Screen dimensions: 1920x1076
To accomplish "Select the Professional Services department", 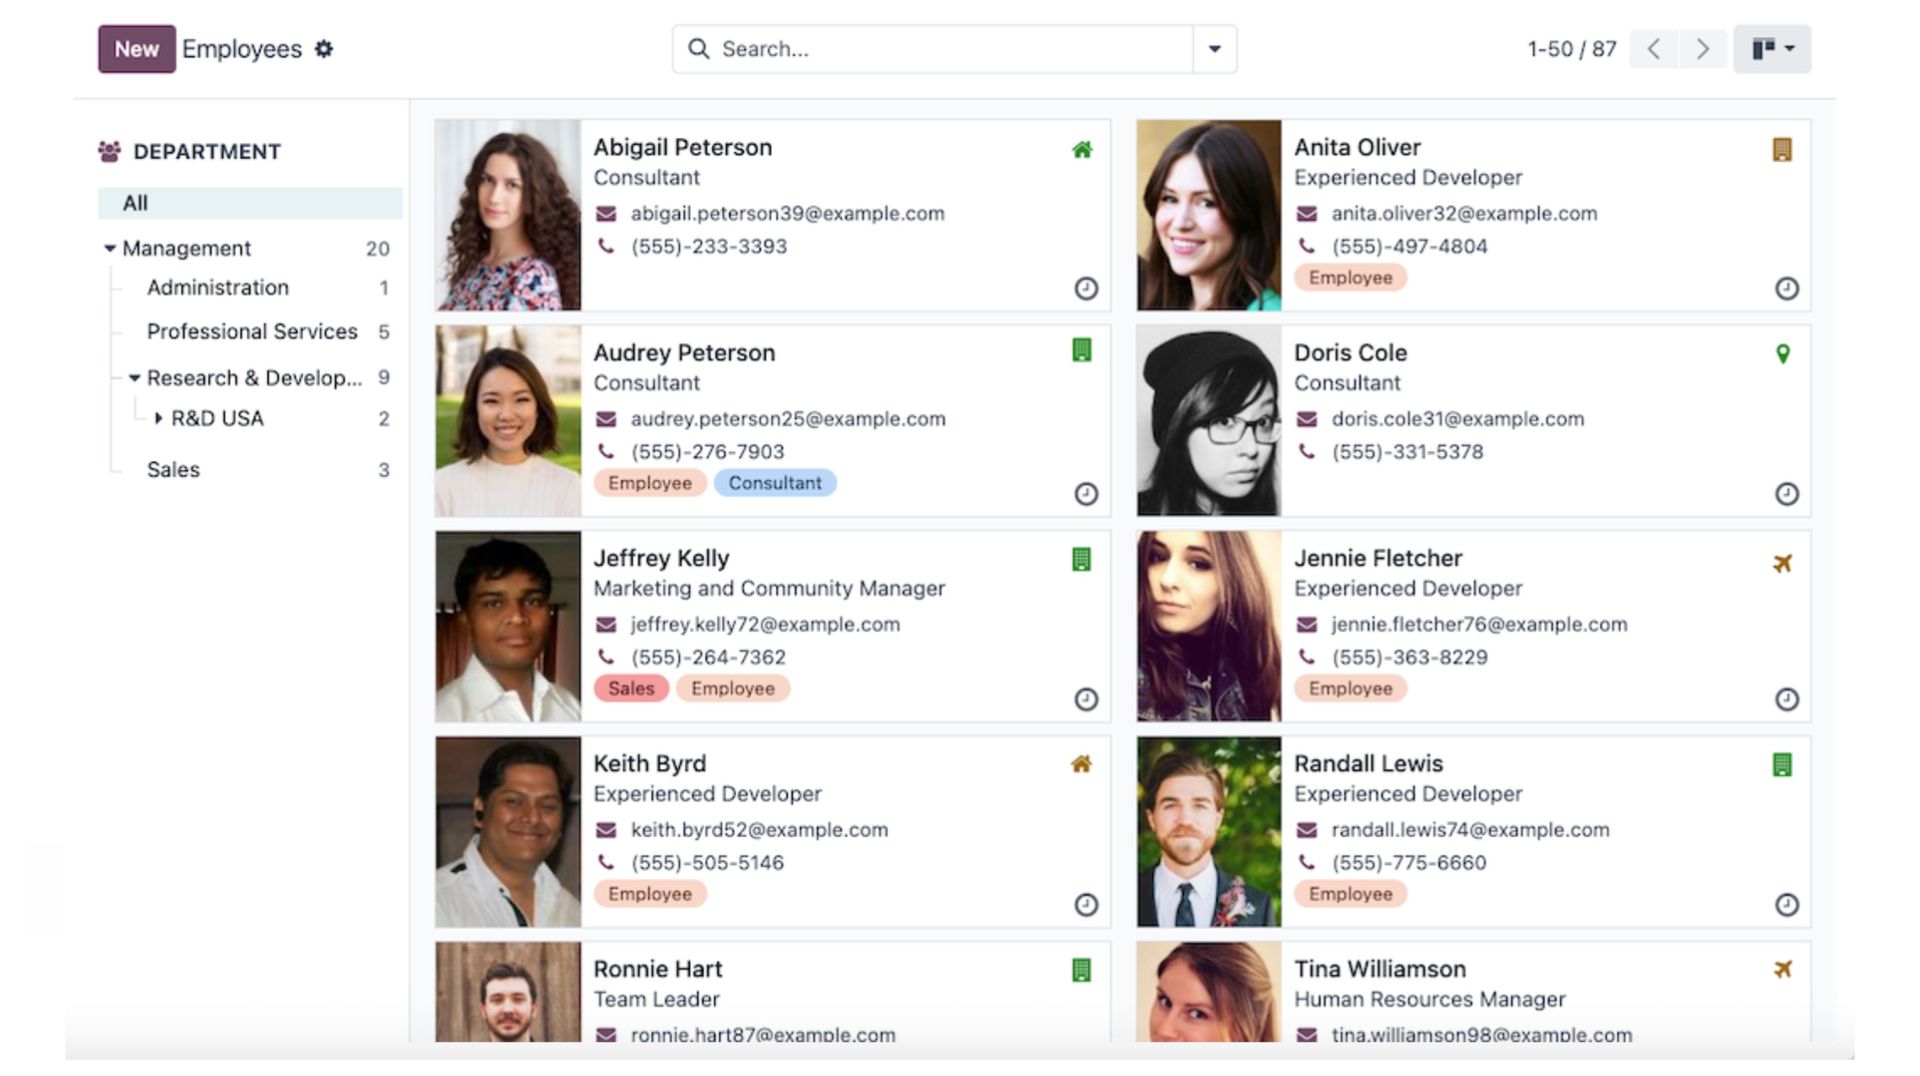I will point(252,332).
